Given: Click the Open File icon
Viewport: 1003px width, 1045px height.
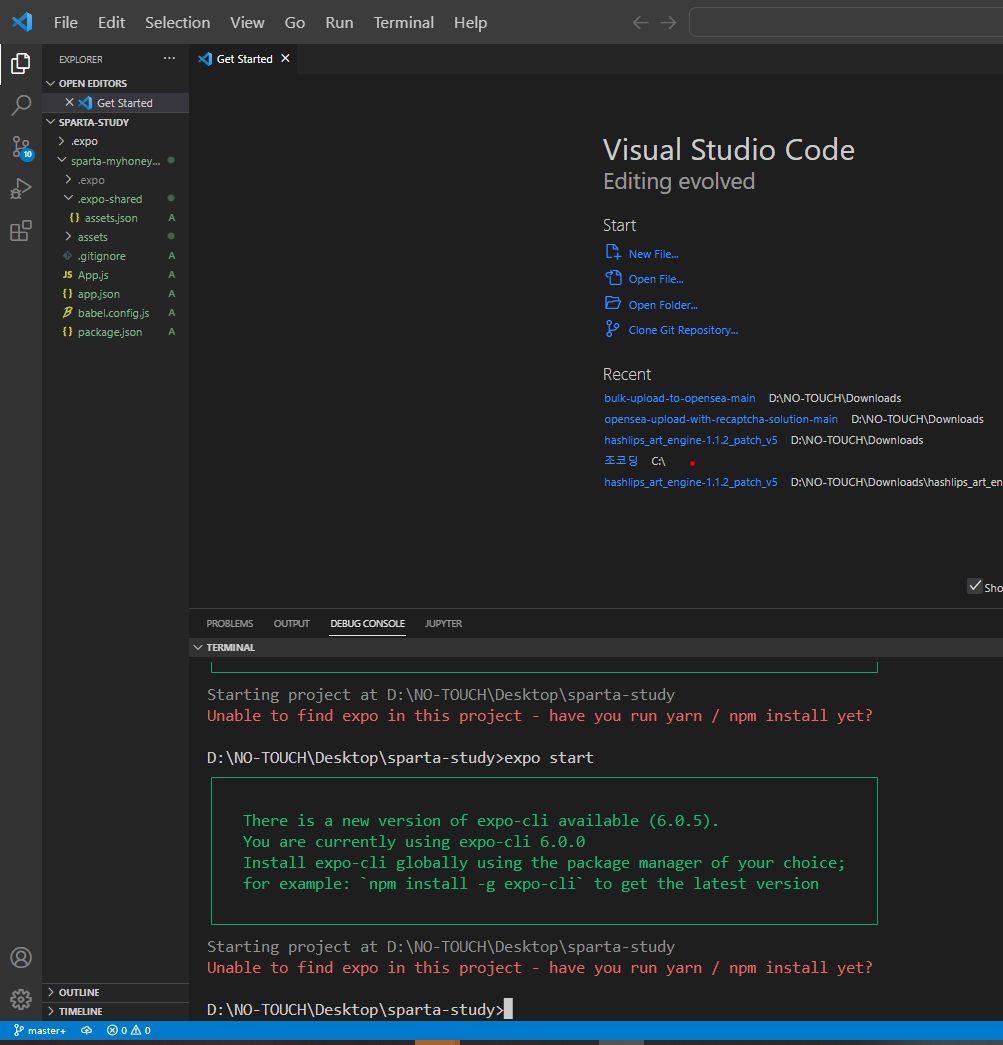Looking at the screenshot, I should click(612, 278).
